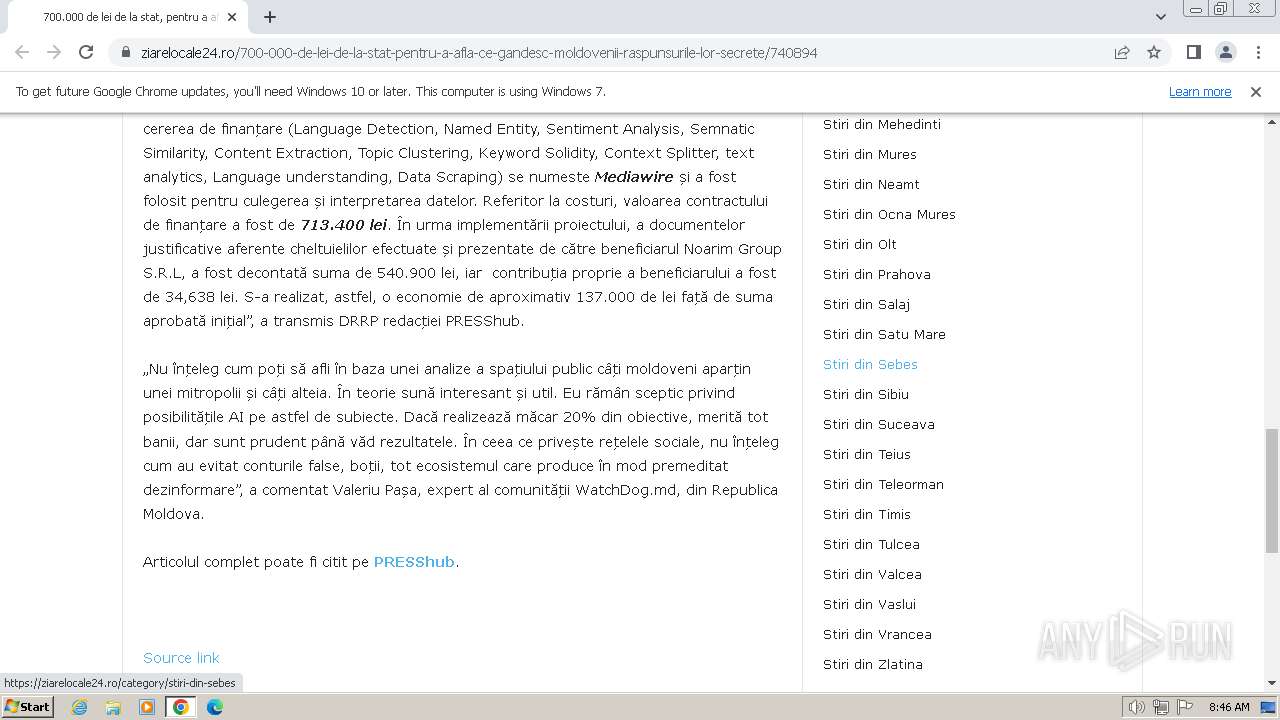Screen dimensions: 1280x720
Task: Open the Chrome profile menu
Action: tap(1226, 53)
